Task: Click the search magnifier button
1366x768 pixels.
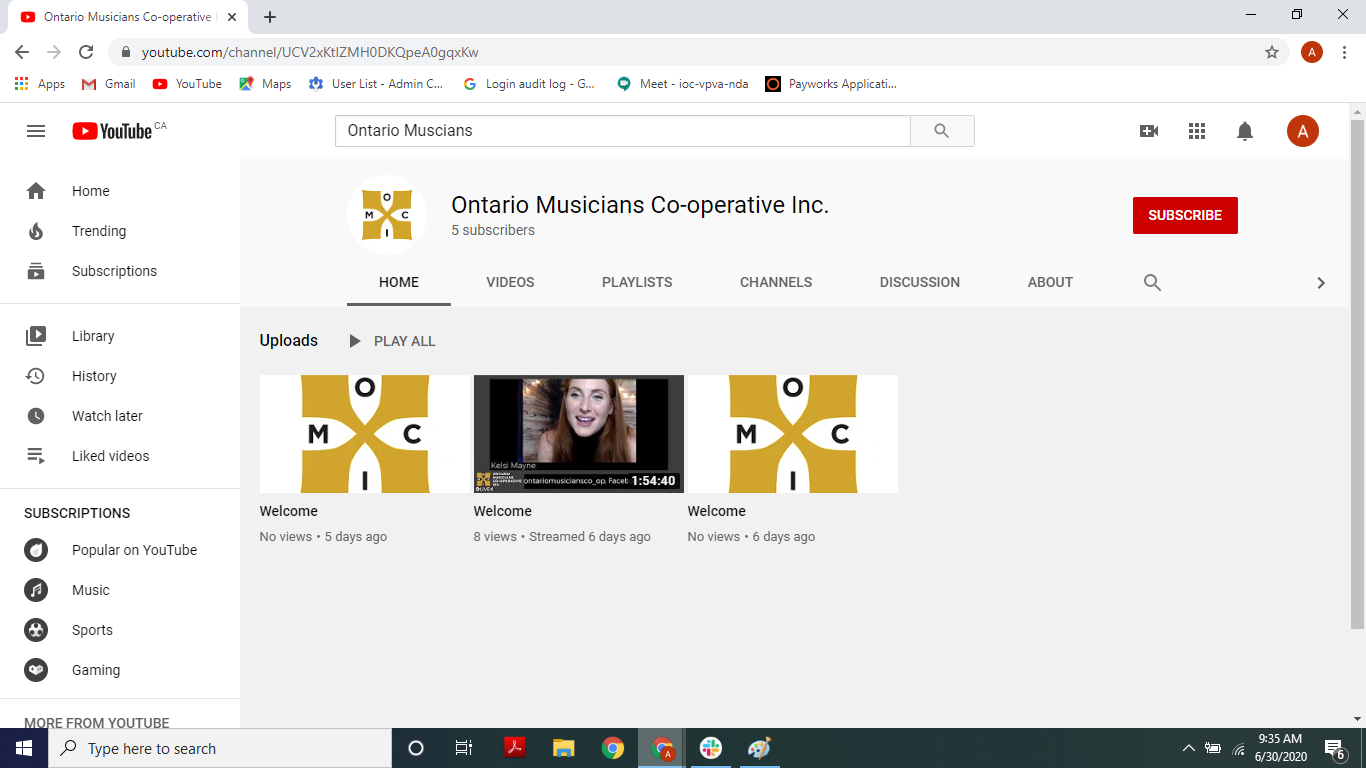Action: (942, 131)
